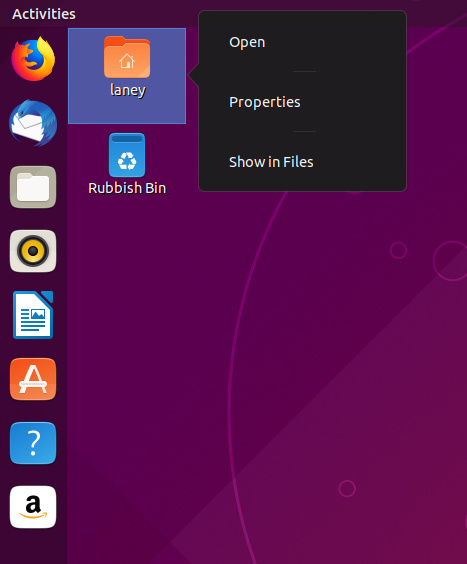Click the 'laney' folder label
The height and width of the screenshot is (564, 467).
click(128, 90)
